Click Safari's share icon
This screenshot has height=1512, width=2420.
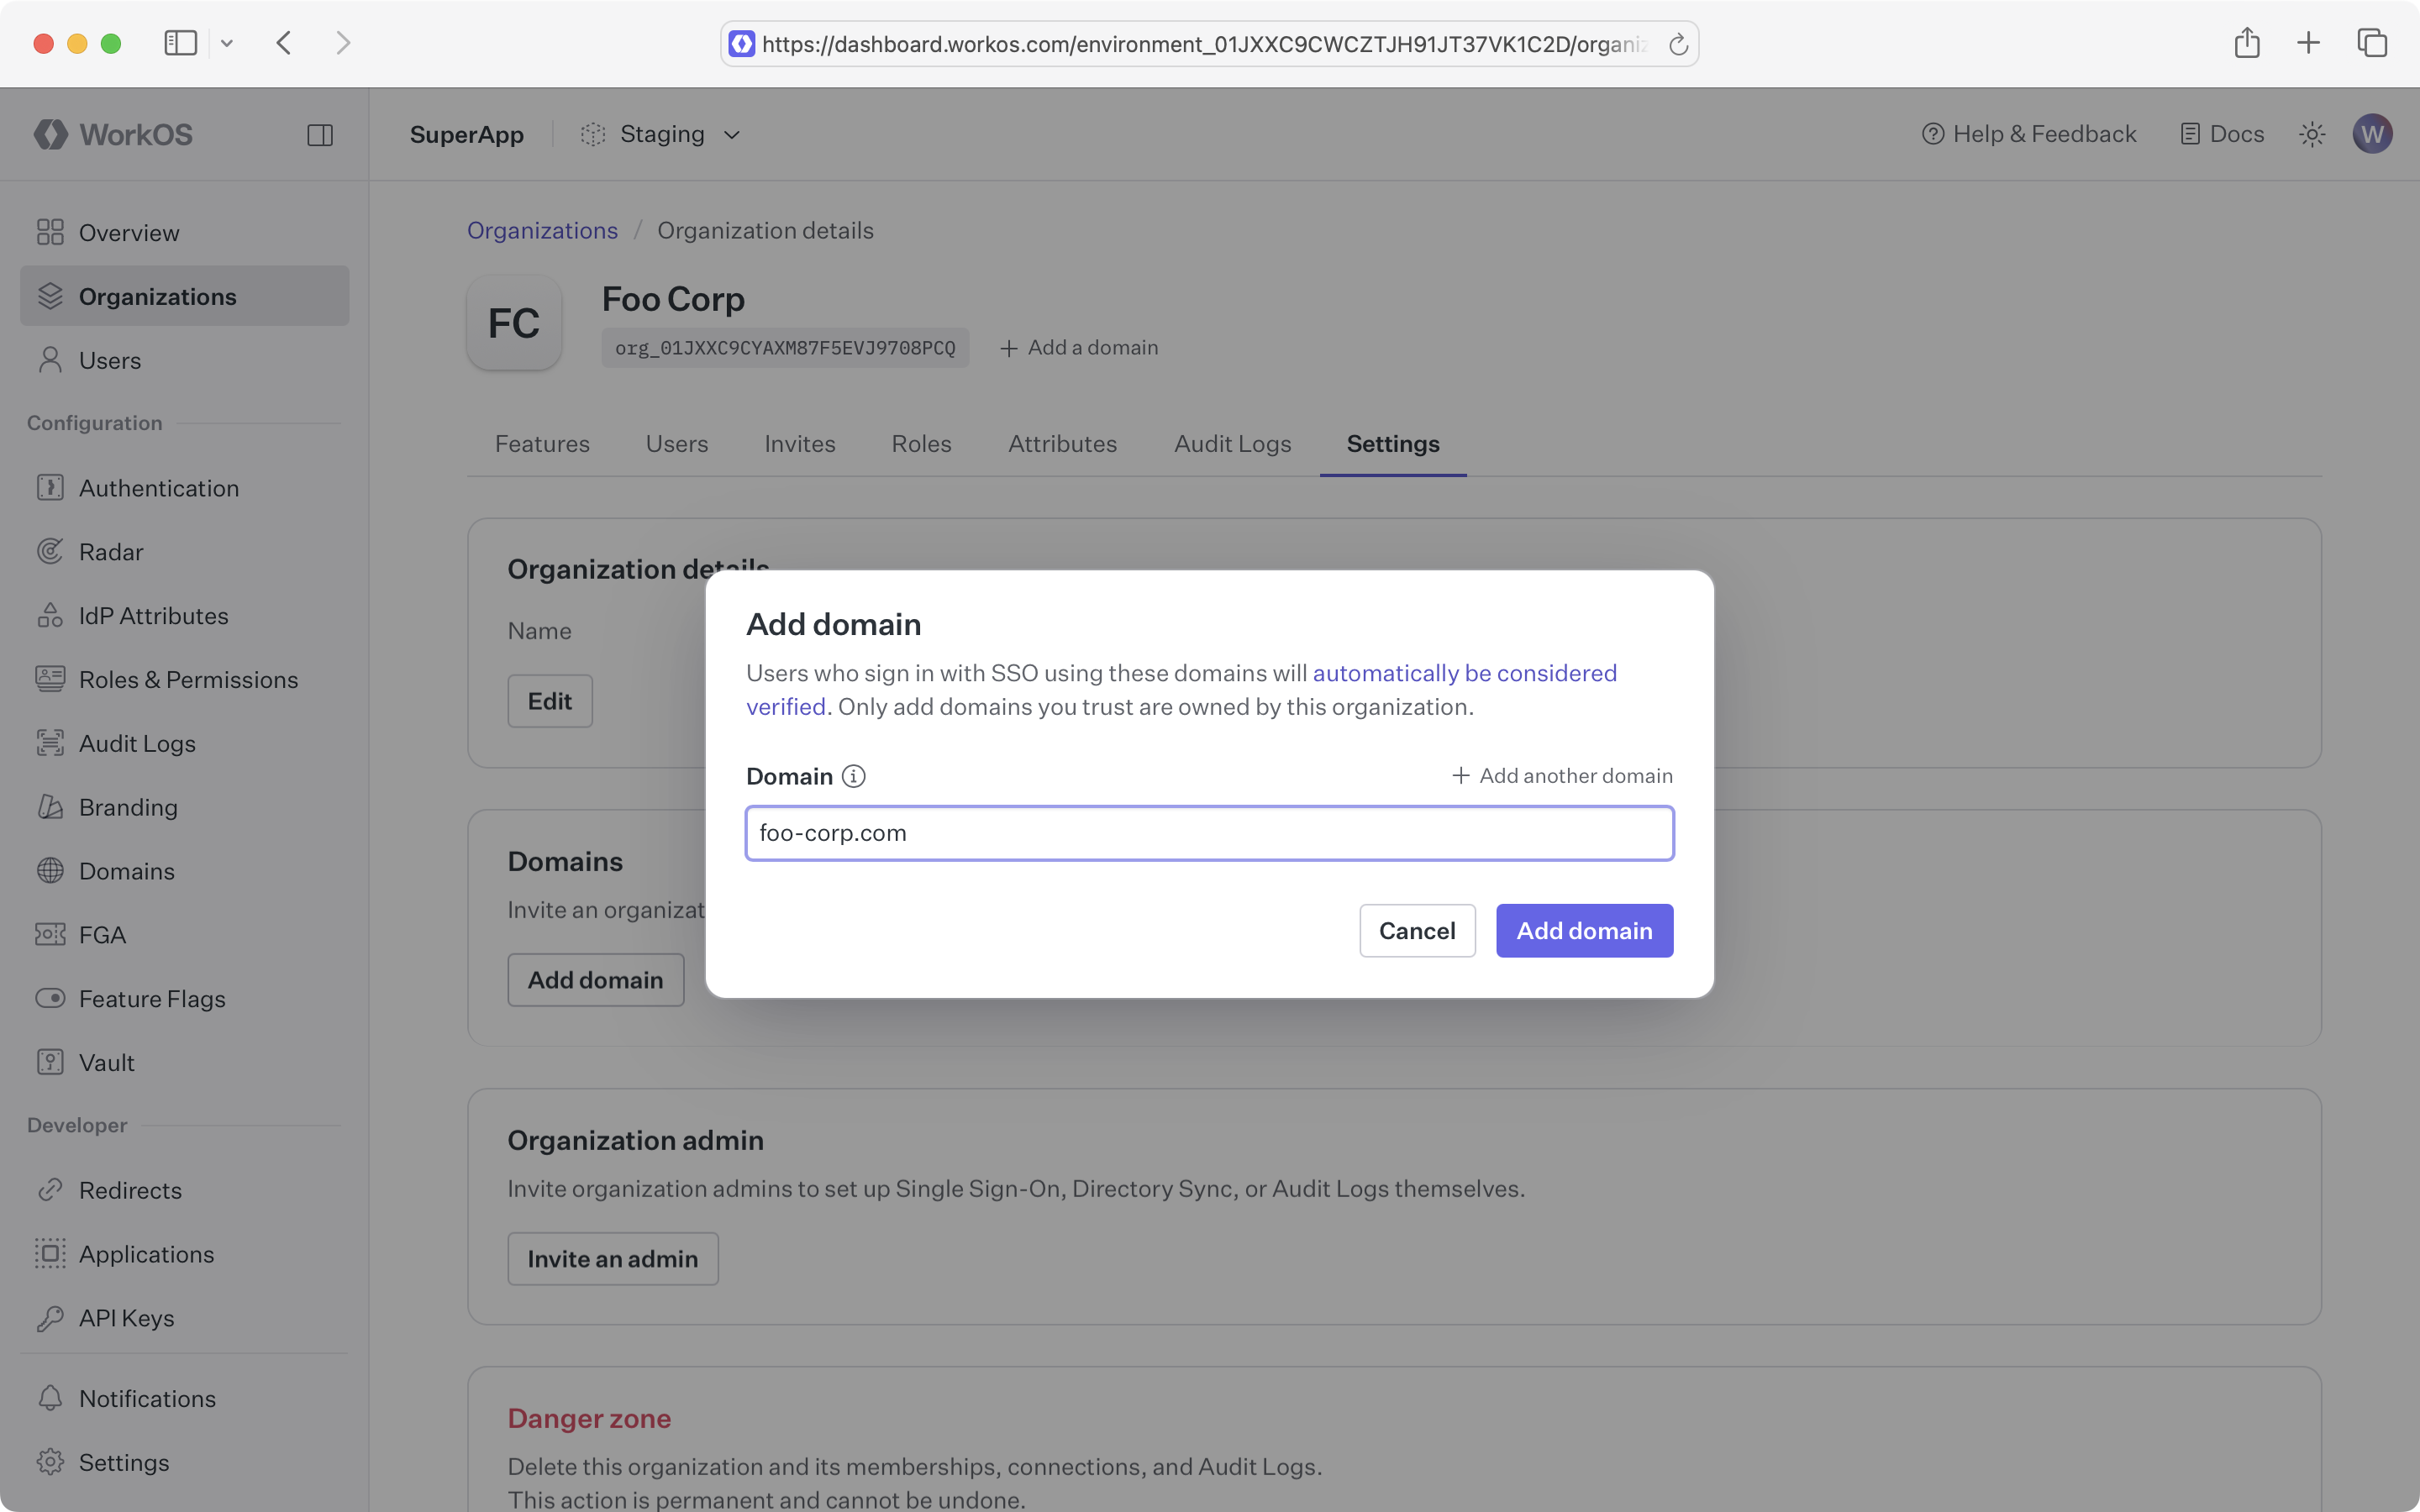point(2246,43)
